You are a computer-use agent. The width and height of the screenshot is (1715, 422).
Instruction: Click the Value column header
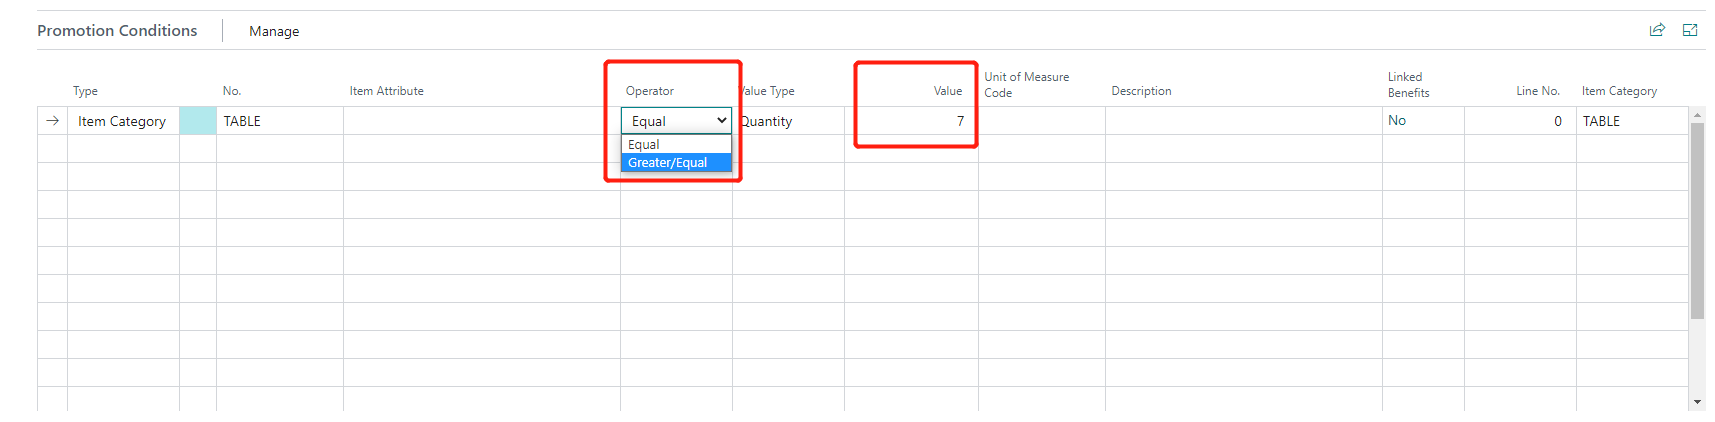tap(948, 91)
